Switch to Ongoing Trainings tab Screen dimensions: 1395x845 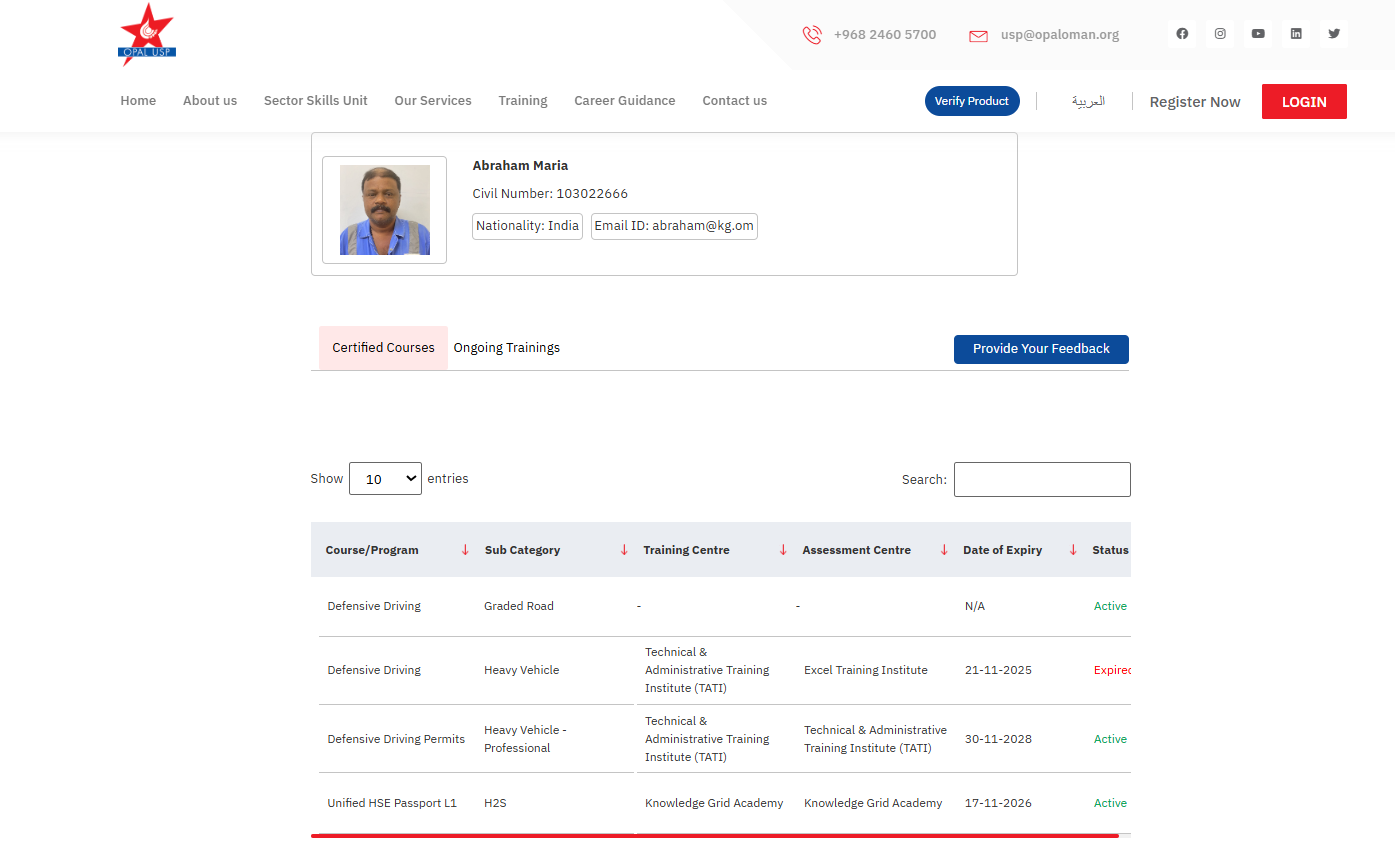coord(506,348)
